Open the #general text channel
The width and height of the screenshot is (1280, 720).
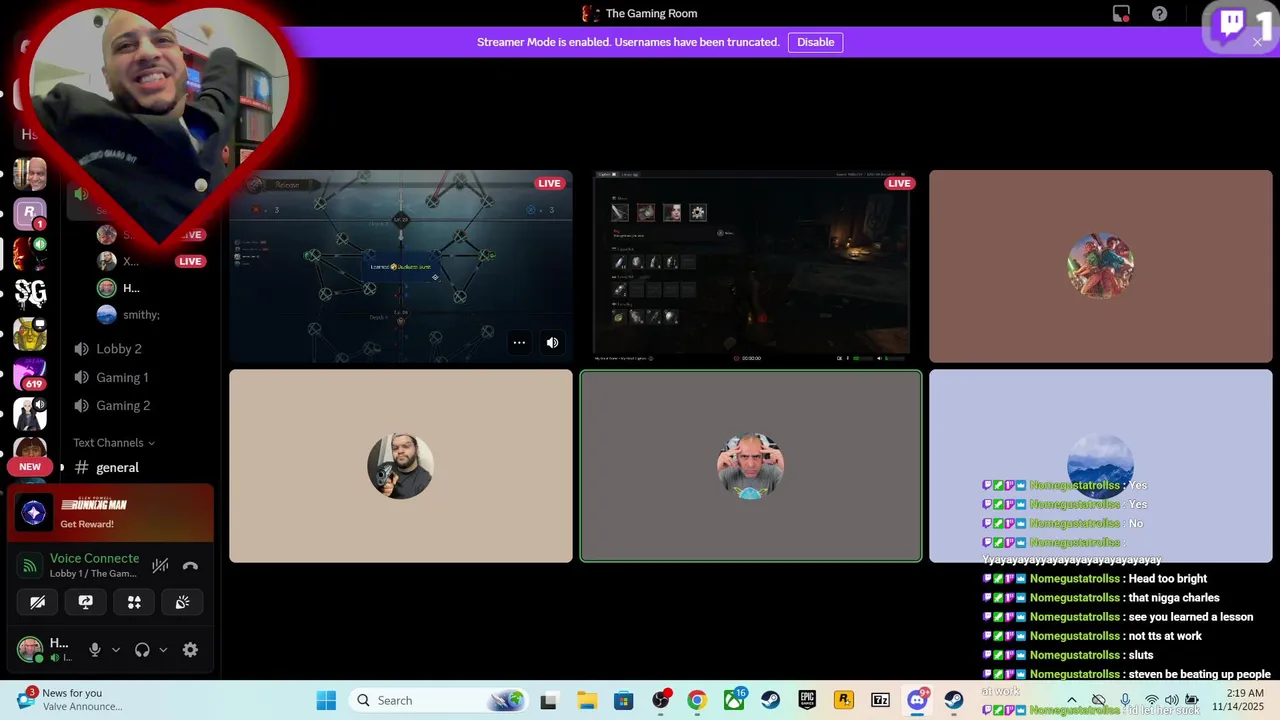pos(117,467)
